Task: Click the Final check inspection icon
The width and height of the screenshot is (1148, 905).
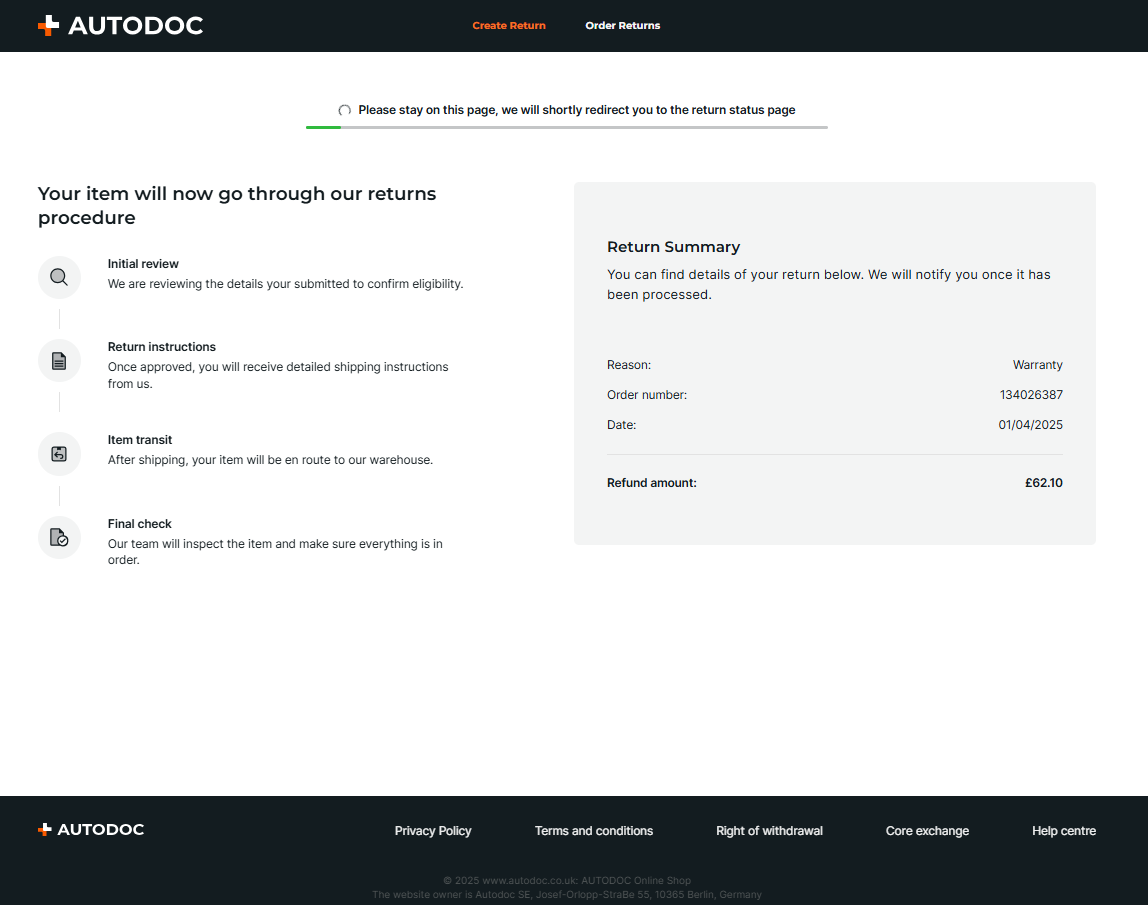Action: [59, 537]
